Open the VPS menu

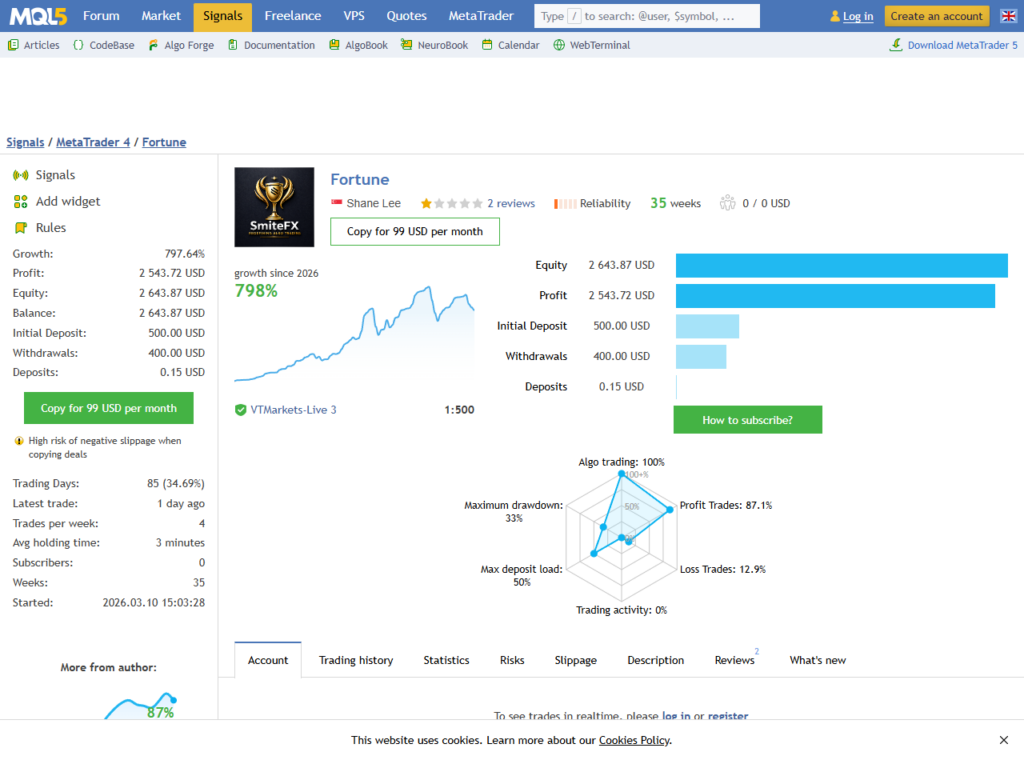pyautogui.click(x=354, y=16)
